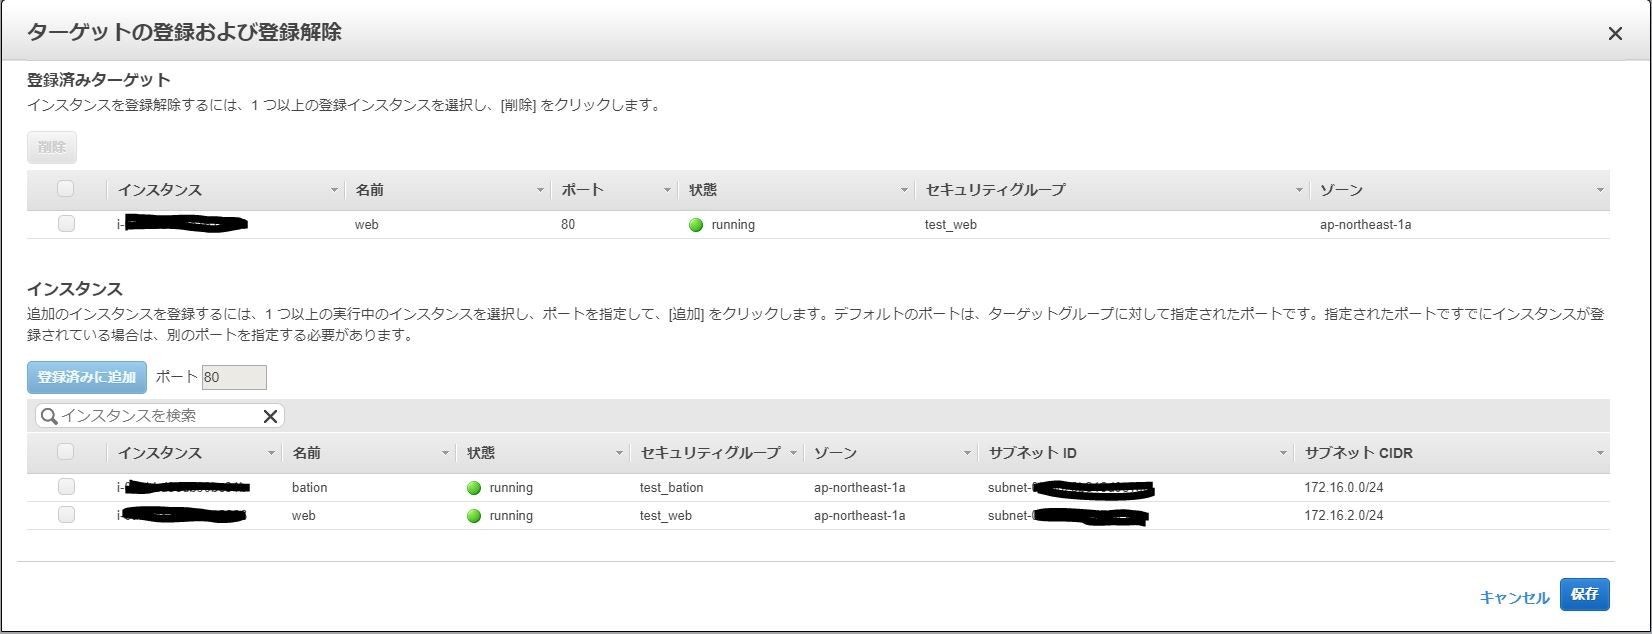Click the キャンセル link
The image size is (1652, 634).
[1514, 597]
